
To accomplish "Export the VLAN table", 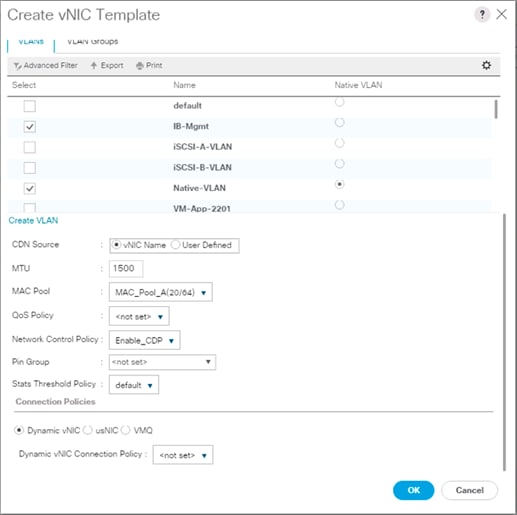I will pyautogui.click(x=107, y=66).
